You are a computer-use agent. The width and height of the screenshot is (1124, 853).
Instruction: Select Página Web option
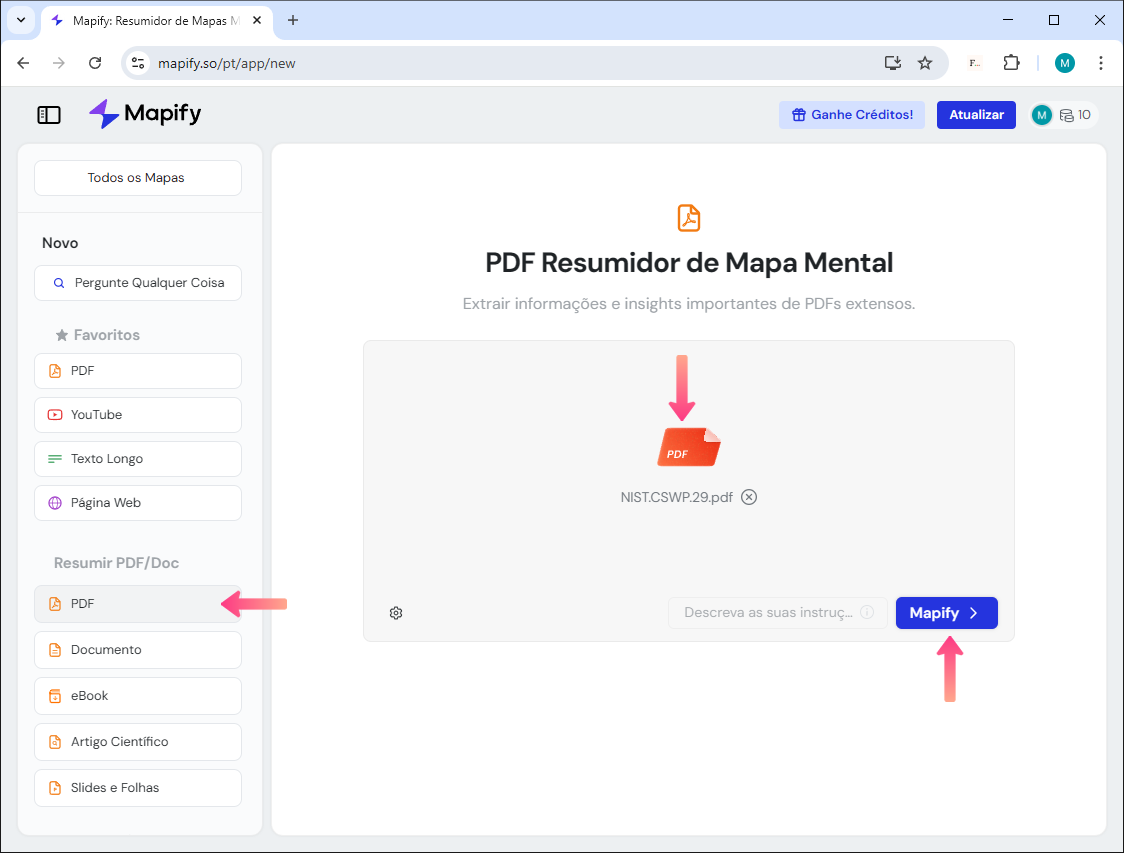point(138,502)
